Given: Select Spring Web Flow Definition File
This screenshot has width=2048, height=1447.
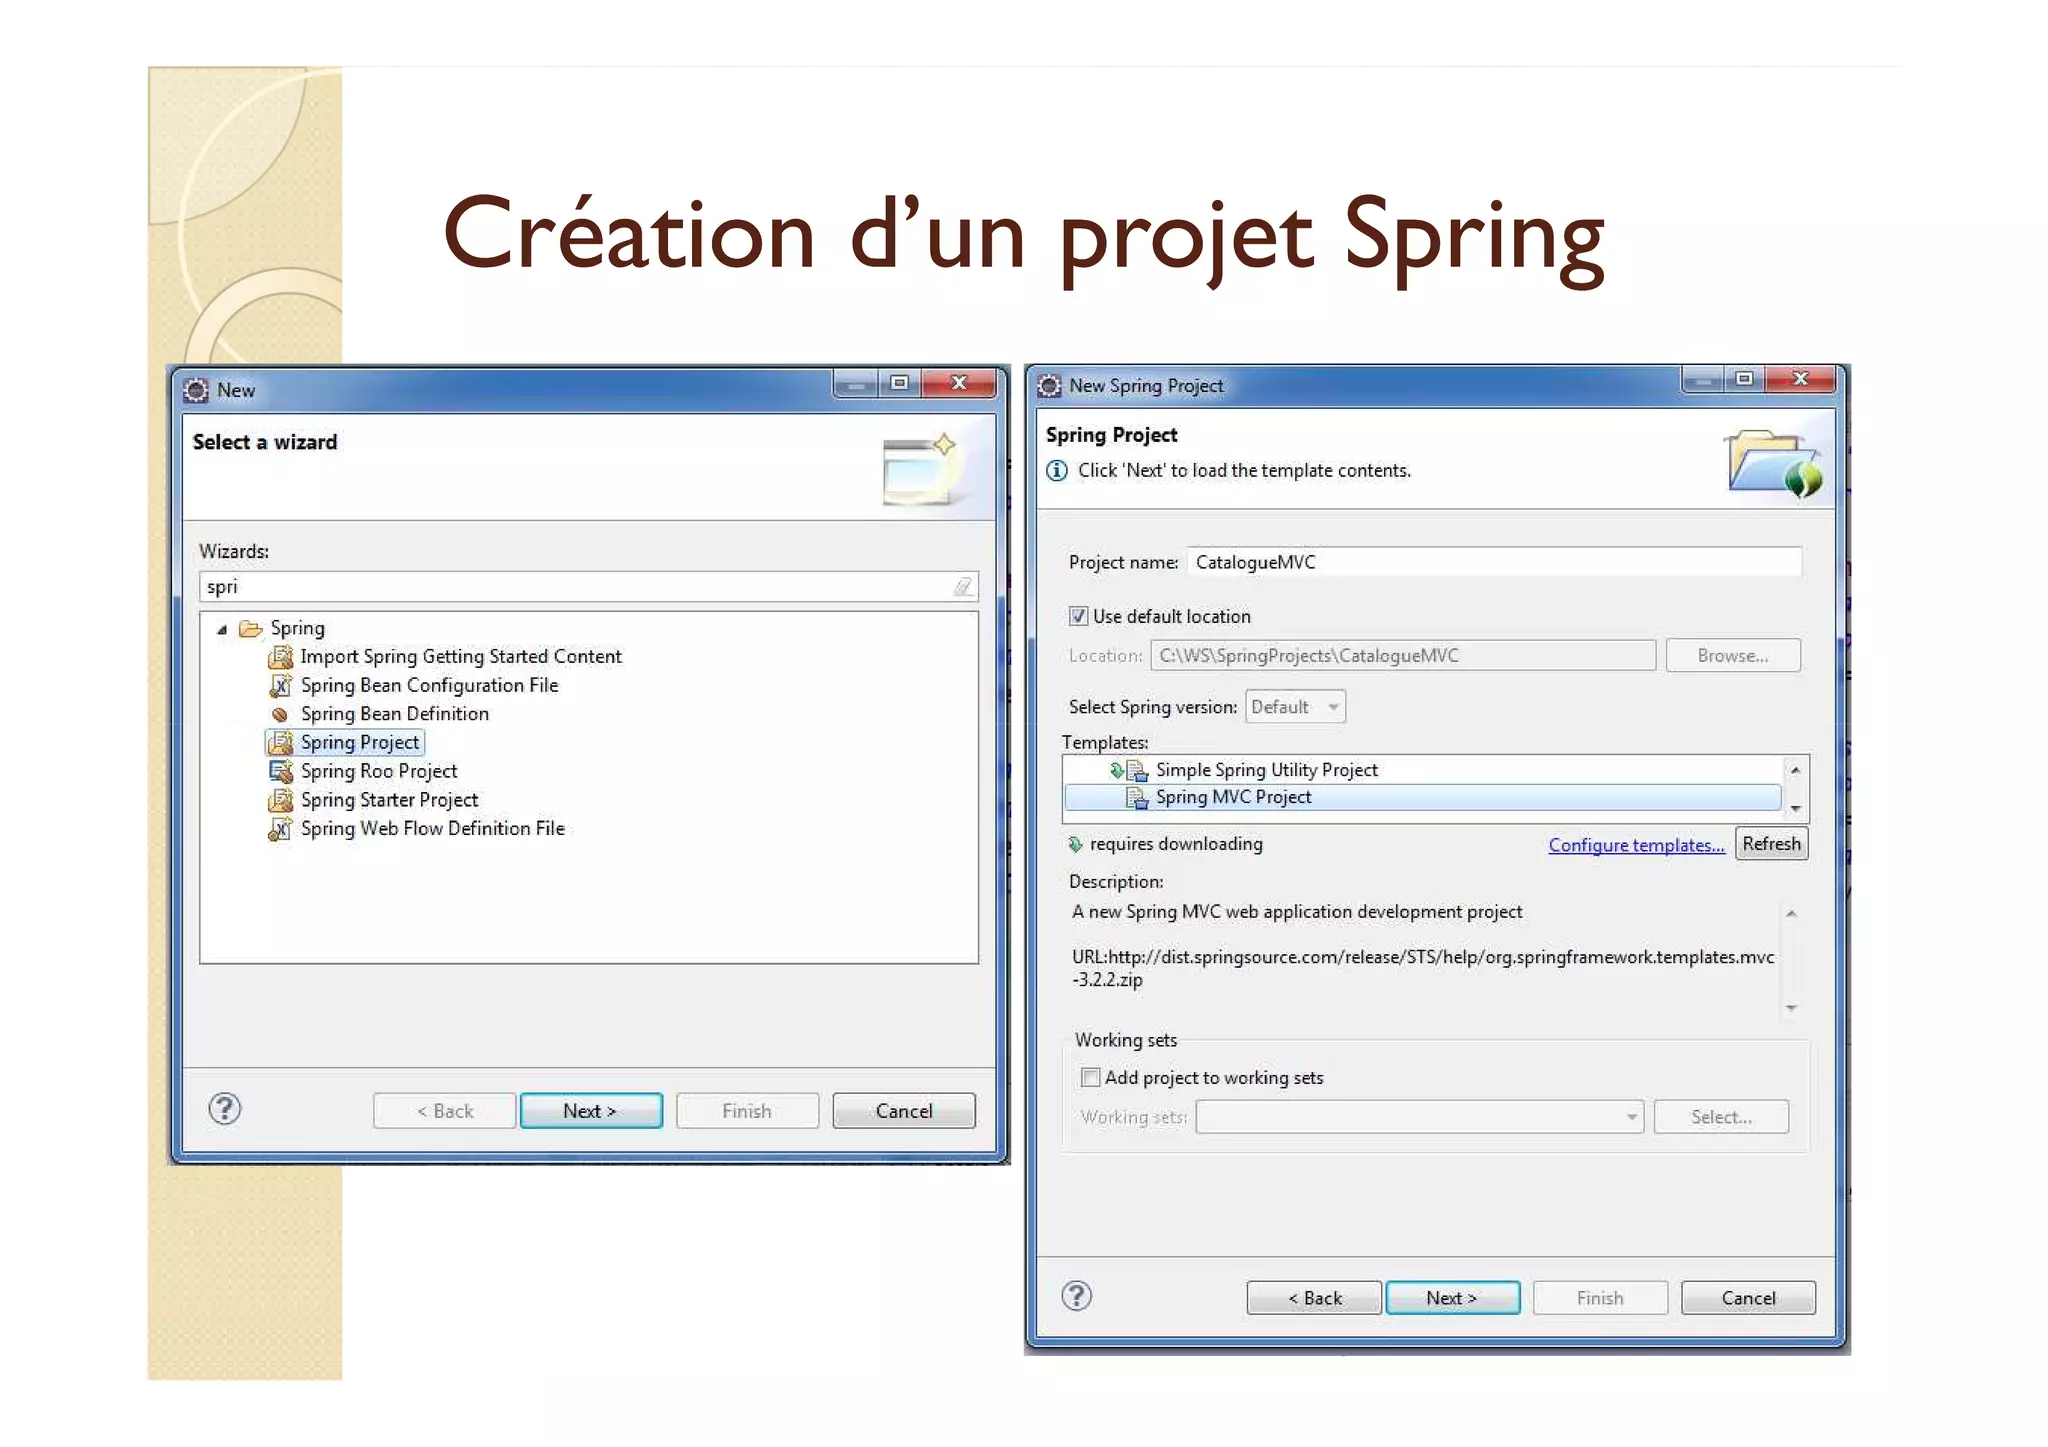Looking at the screenshot, I should click(x=433, y=829).
